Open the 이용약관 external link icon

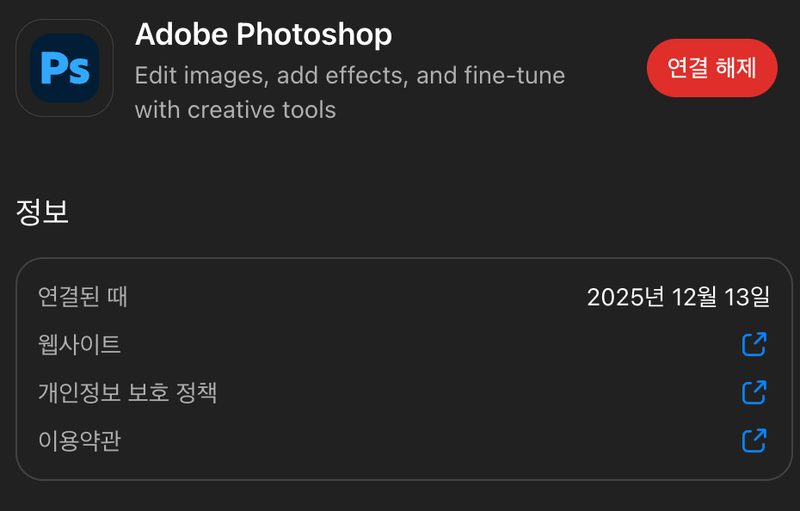click(754, 440)
